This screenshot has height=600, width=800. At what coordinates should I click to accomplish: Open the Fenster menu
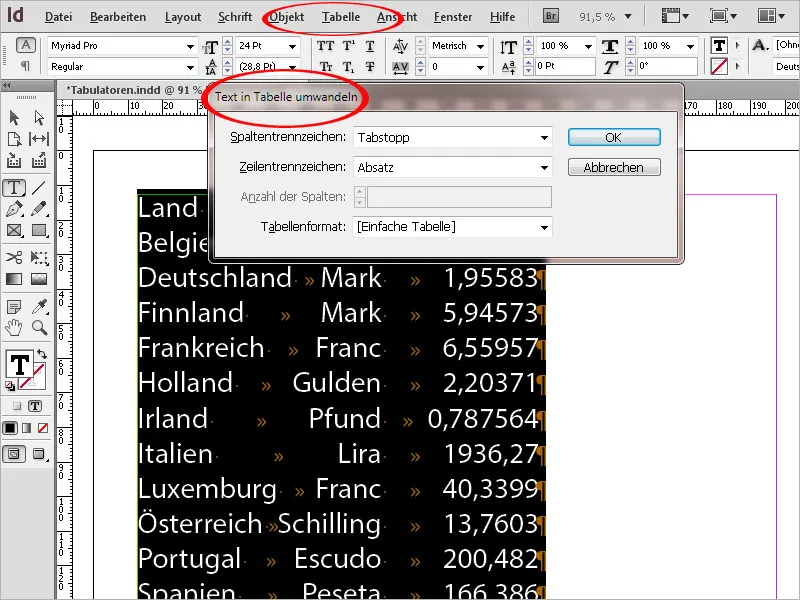pos(453,17)
